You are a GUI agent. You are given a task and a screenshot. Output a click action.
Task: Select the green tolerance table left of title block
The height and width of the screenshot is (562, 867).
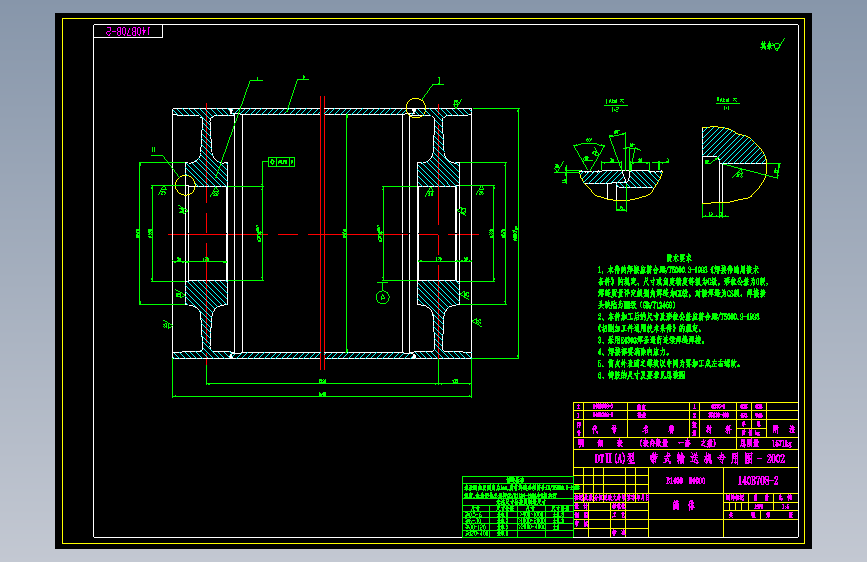[518, 507]
